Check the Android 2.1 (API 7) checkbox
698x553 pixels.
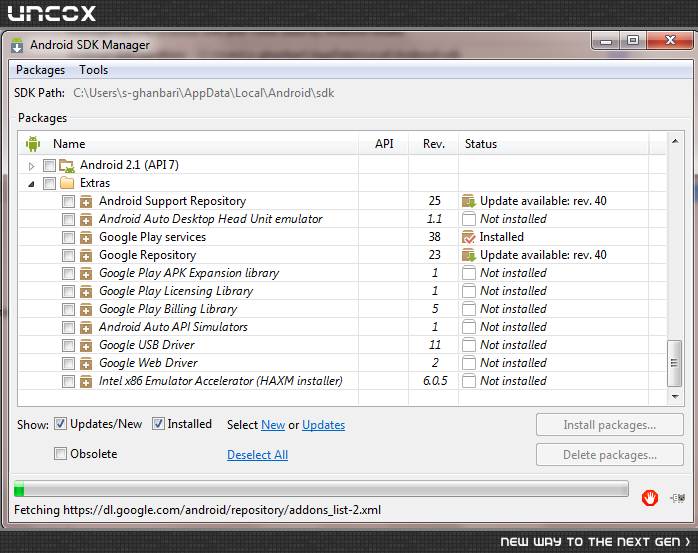pyautogui.click(x=49, y=165)
